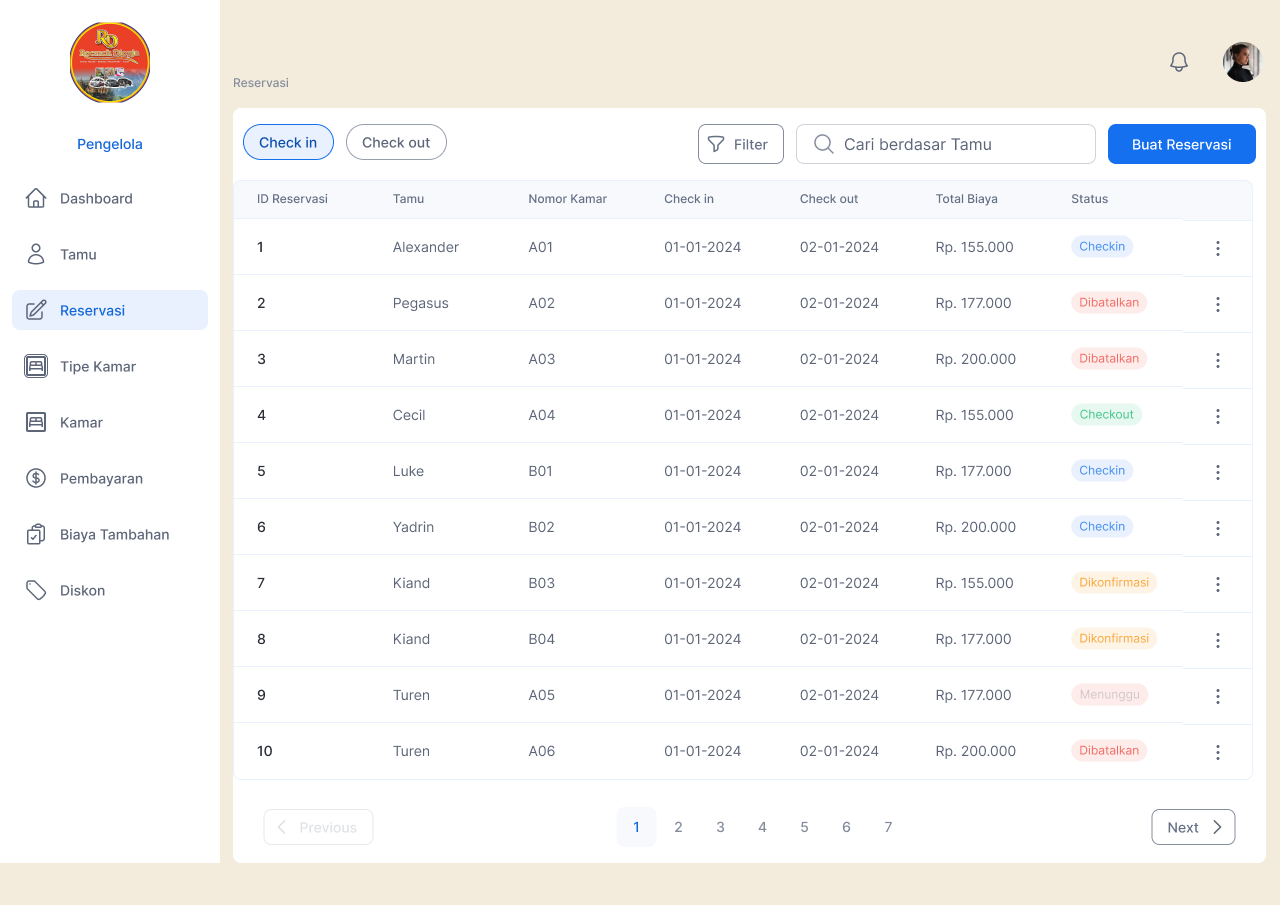Toggle the Checkin status badge on Alexander's row

click(x=1101, y=246)
